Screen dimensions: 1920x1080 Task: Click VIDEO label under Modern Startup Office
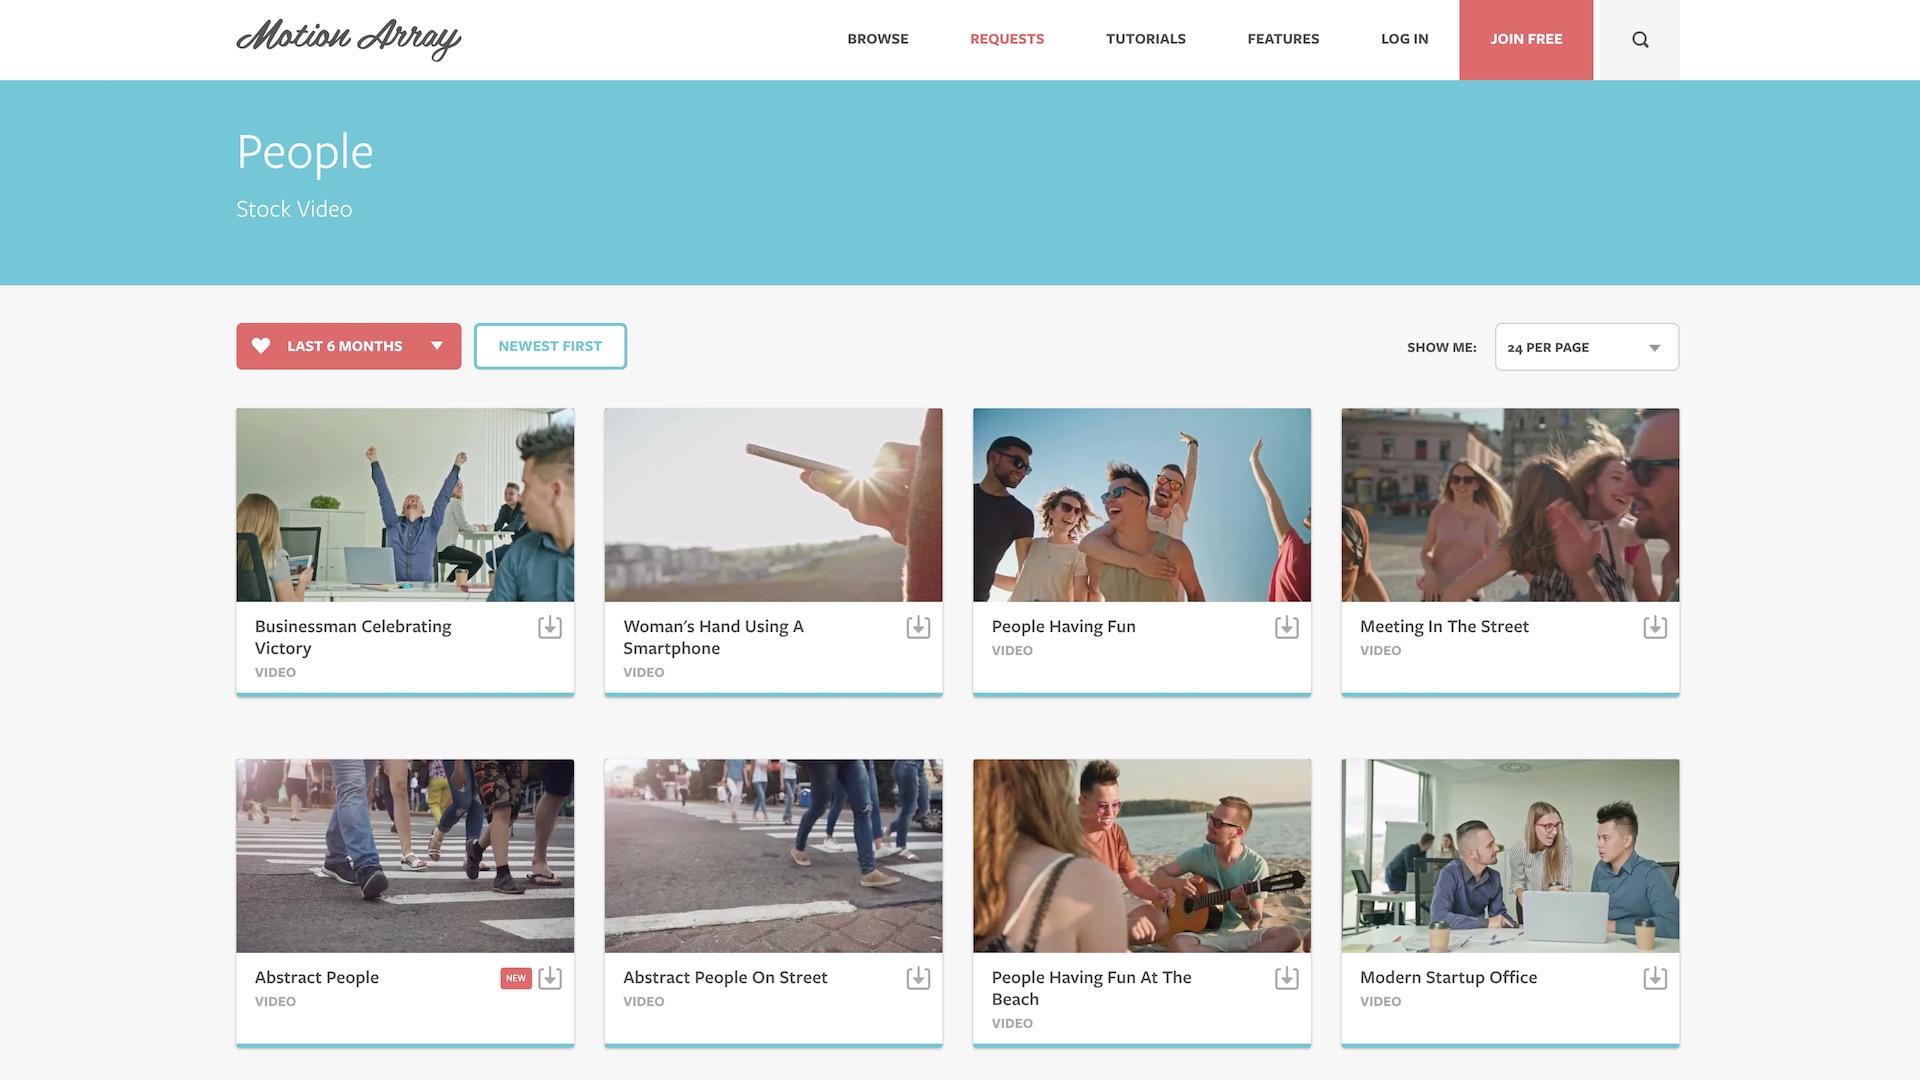1380,1001
